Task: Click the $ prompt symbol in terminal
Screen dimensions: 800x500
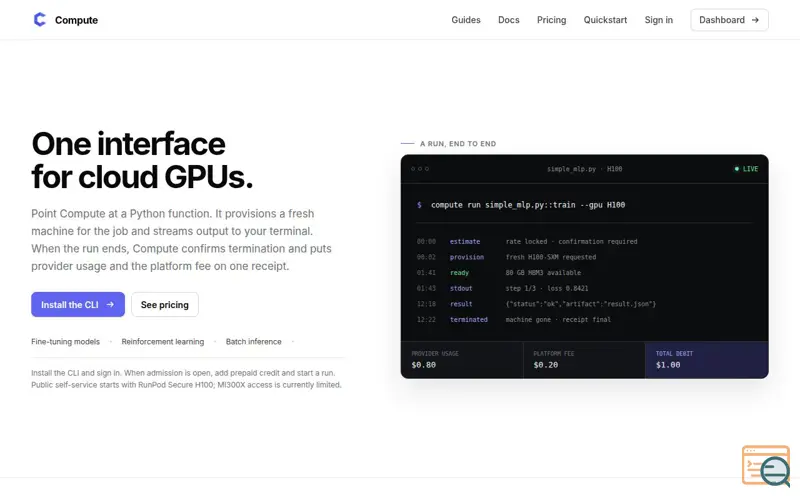Action: (x=419, y=205)
